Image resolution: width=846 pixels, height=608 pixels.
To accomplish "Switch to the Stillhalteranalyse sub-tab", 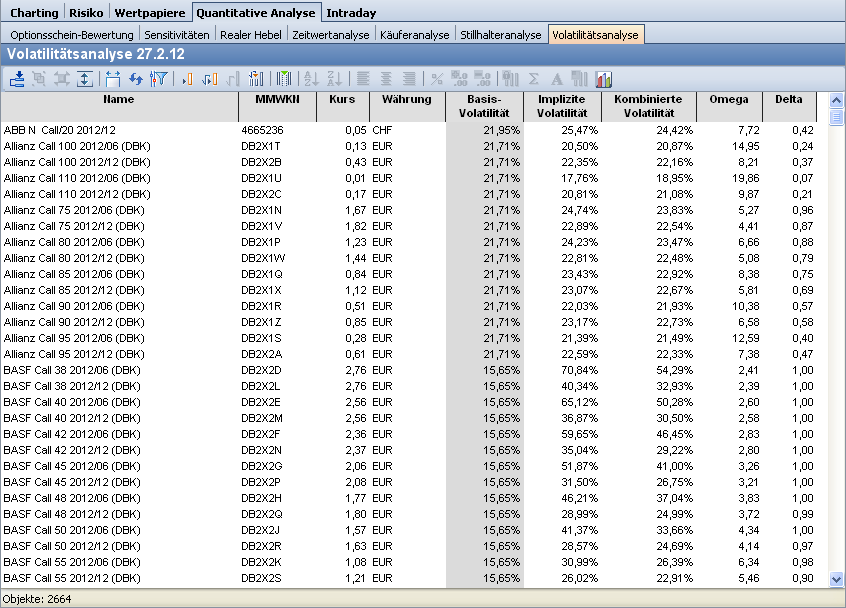I will pos(500,35).
